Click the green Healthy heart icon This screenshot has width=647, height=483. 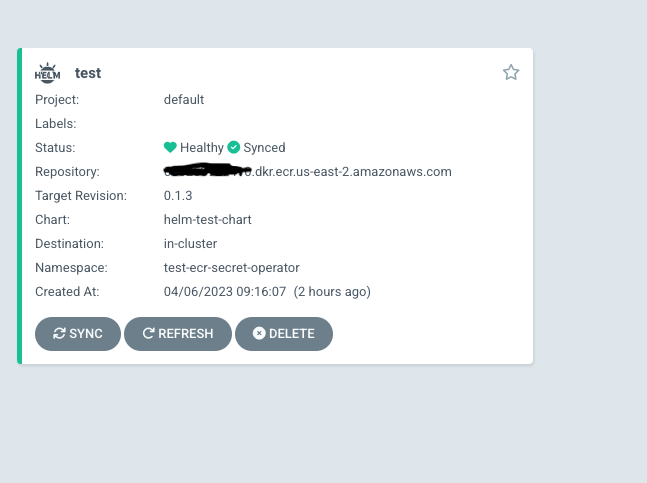(171, 147)
